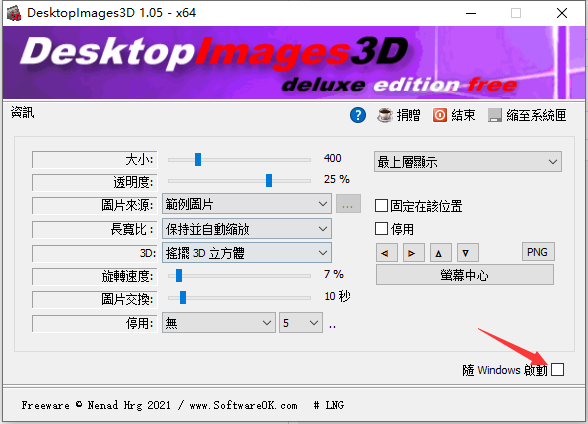Move the image right with the right arrow button
Viewport: 588px width, 424px height.
[x=414, y=253]
